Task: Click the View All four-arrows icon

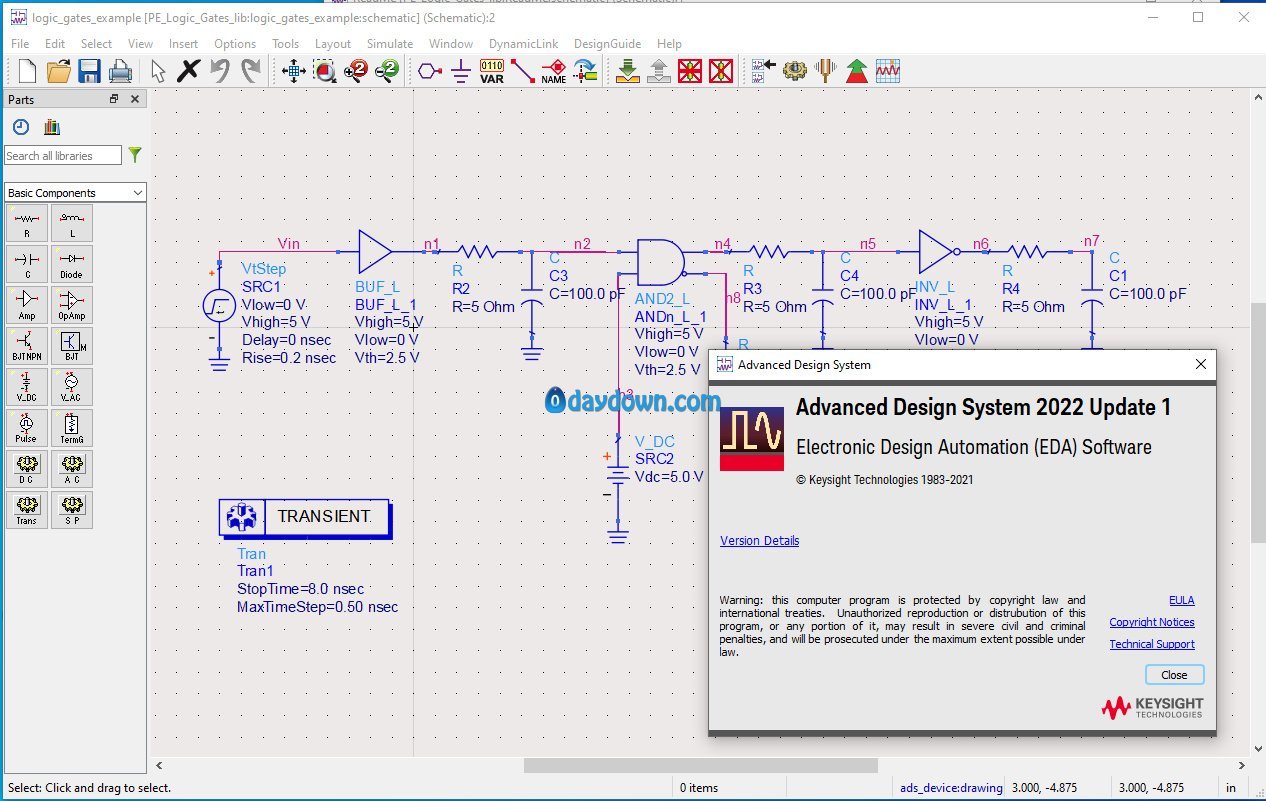Action: pyautogui.click(x=293, y=71)
